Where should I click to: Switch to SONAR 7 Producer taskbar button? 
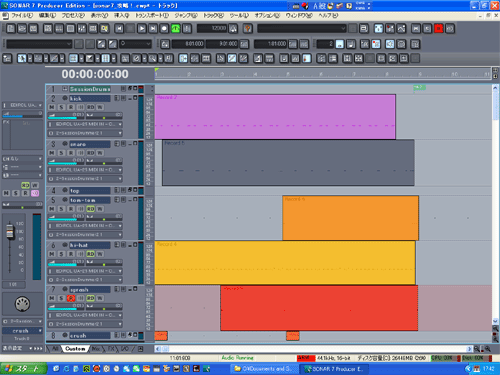tap(335, 369)
